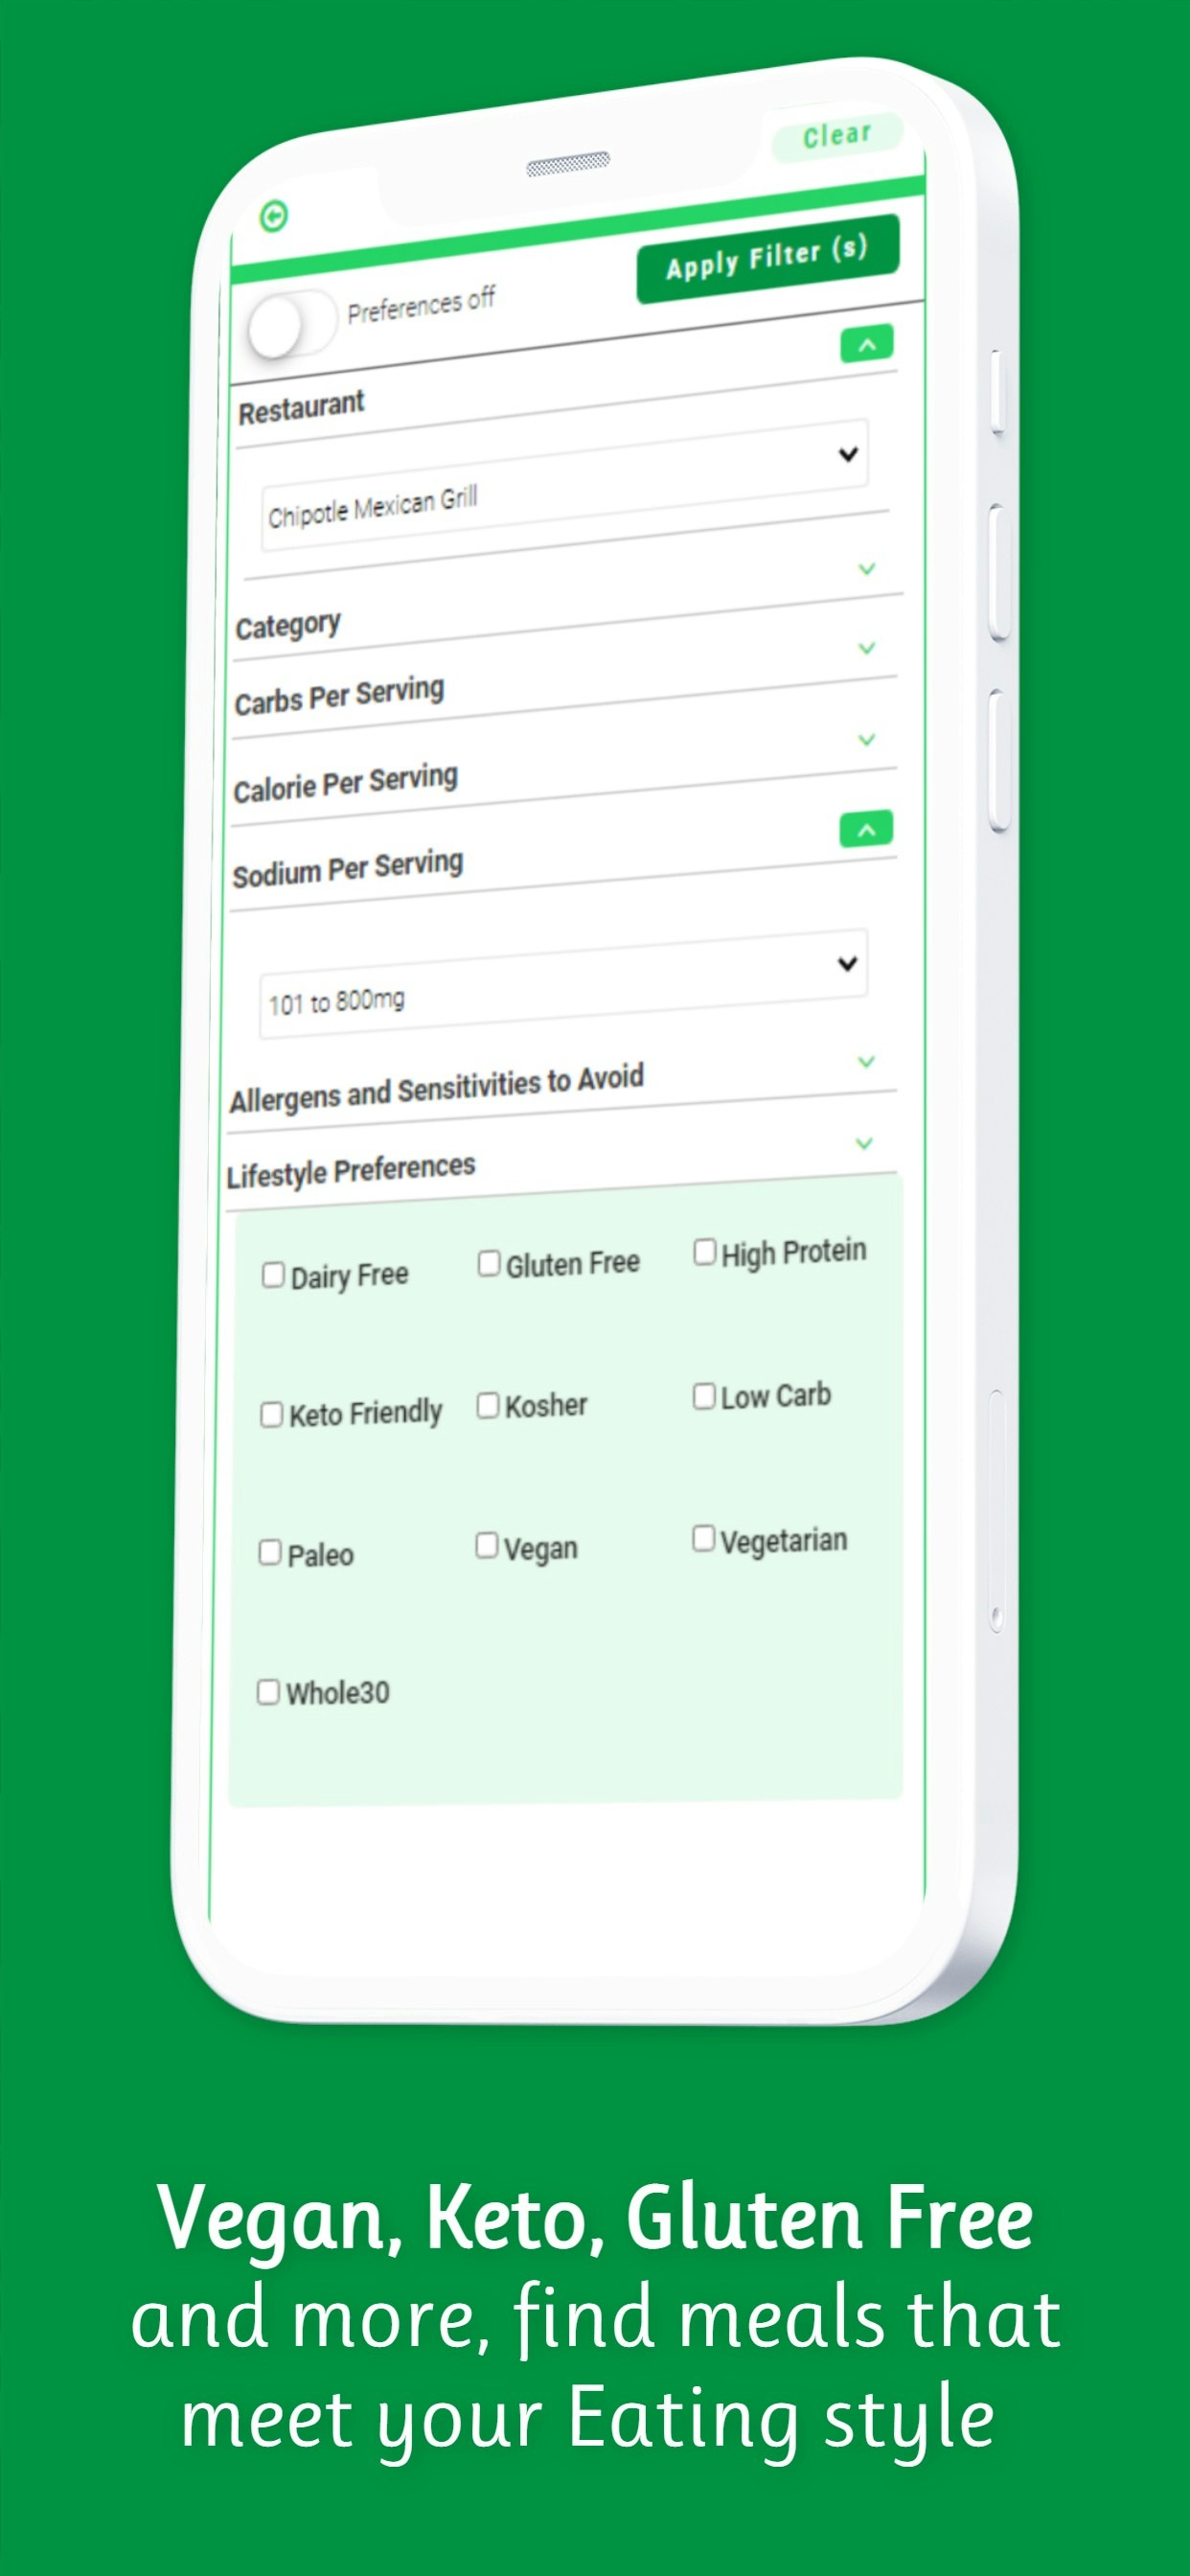
Task: Click the Carbs Per Serving label
Action: [x=339, y=696]
